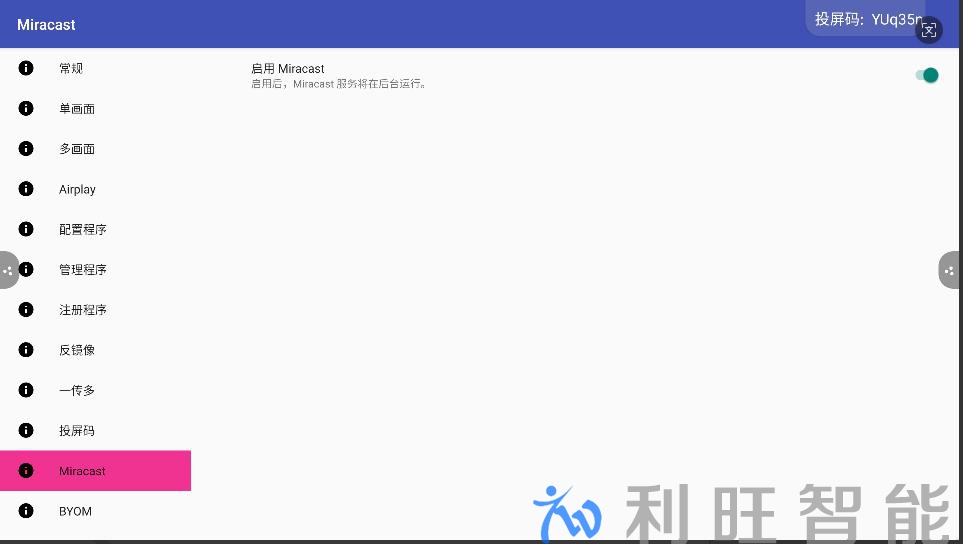Select 多画面 in the sidebar
Viewport: 963px width, 544px height.
pos(95,149)
